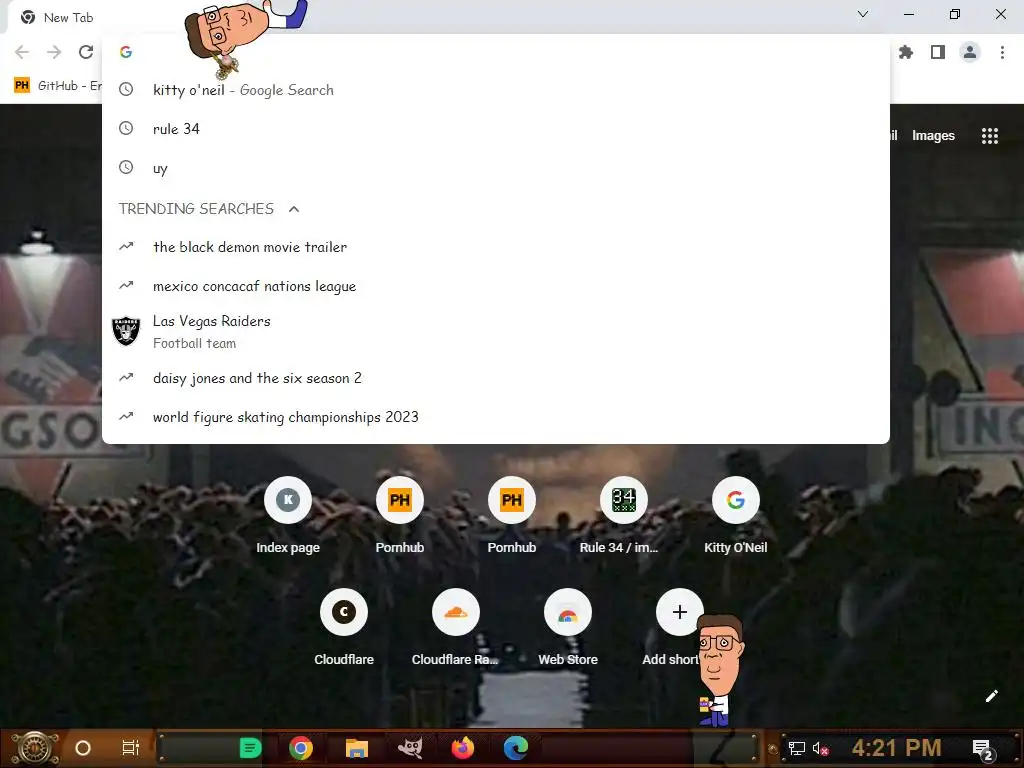The height and width of the screenshot is (768, 1024).
Task: Click the browser Back arrow
Action: coord(22,52)
